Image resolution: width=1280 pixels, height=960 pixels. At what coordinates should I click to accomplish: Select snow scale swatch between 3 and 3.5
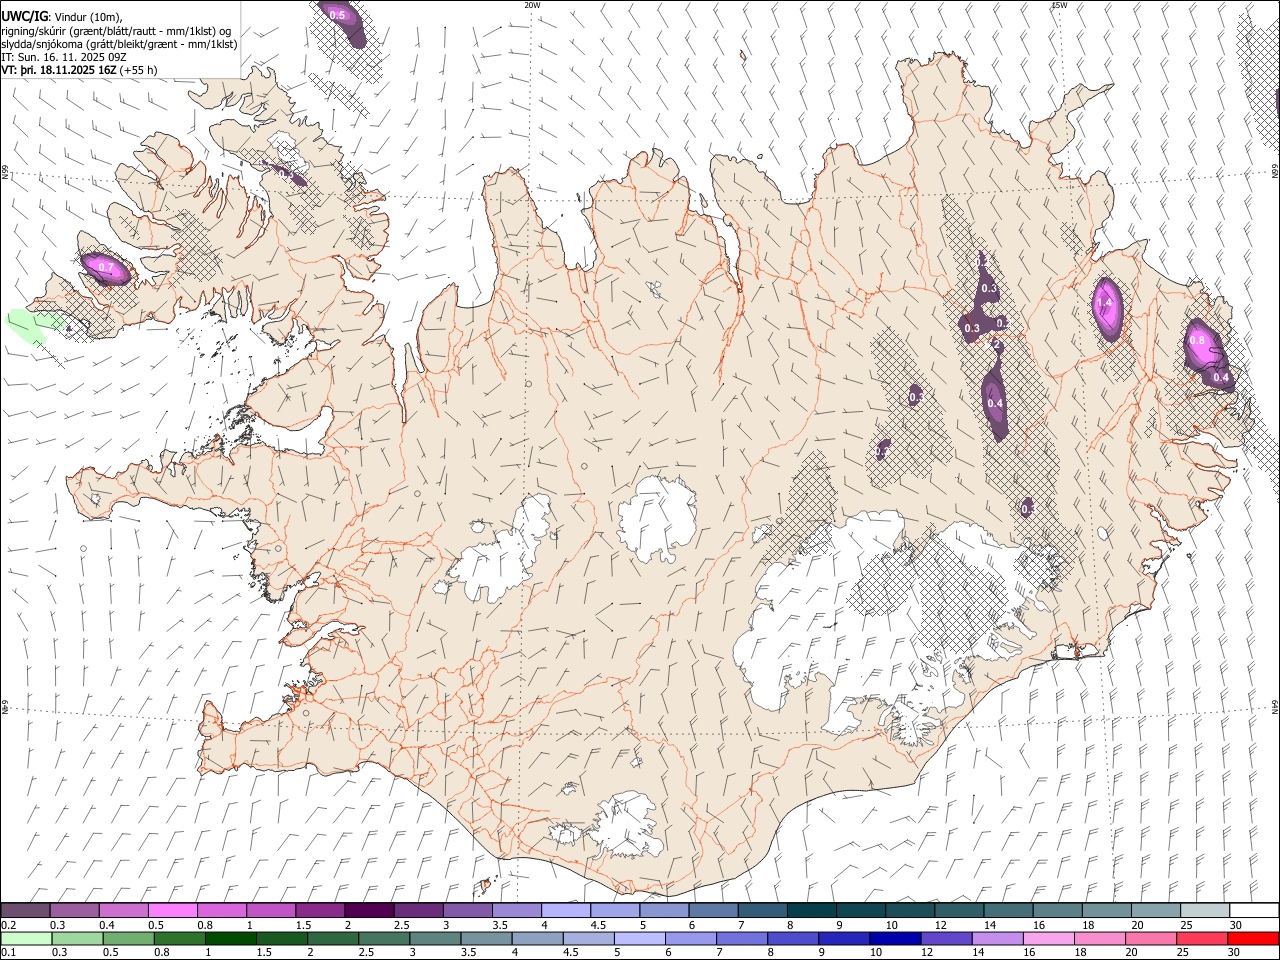tap(467, 910)
